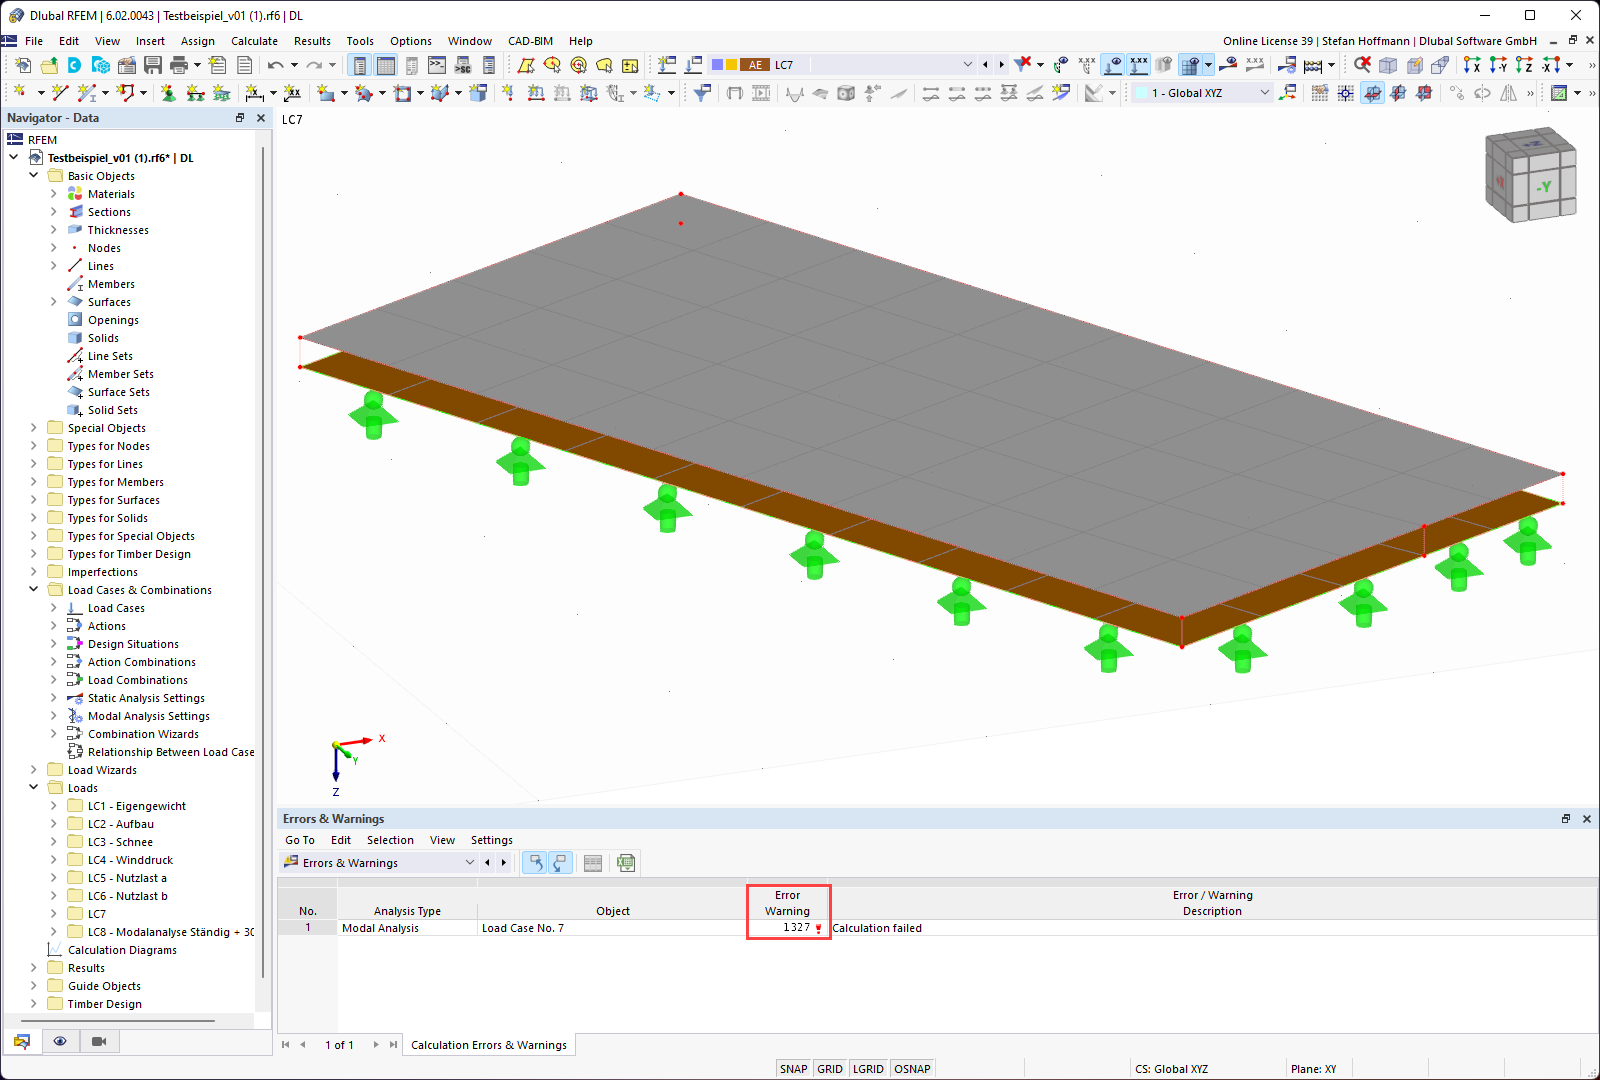Click view in X direction axis icon
The width and height of the screenshot is (1600, 1080).
[x=1472, y=65]
